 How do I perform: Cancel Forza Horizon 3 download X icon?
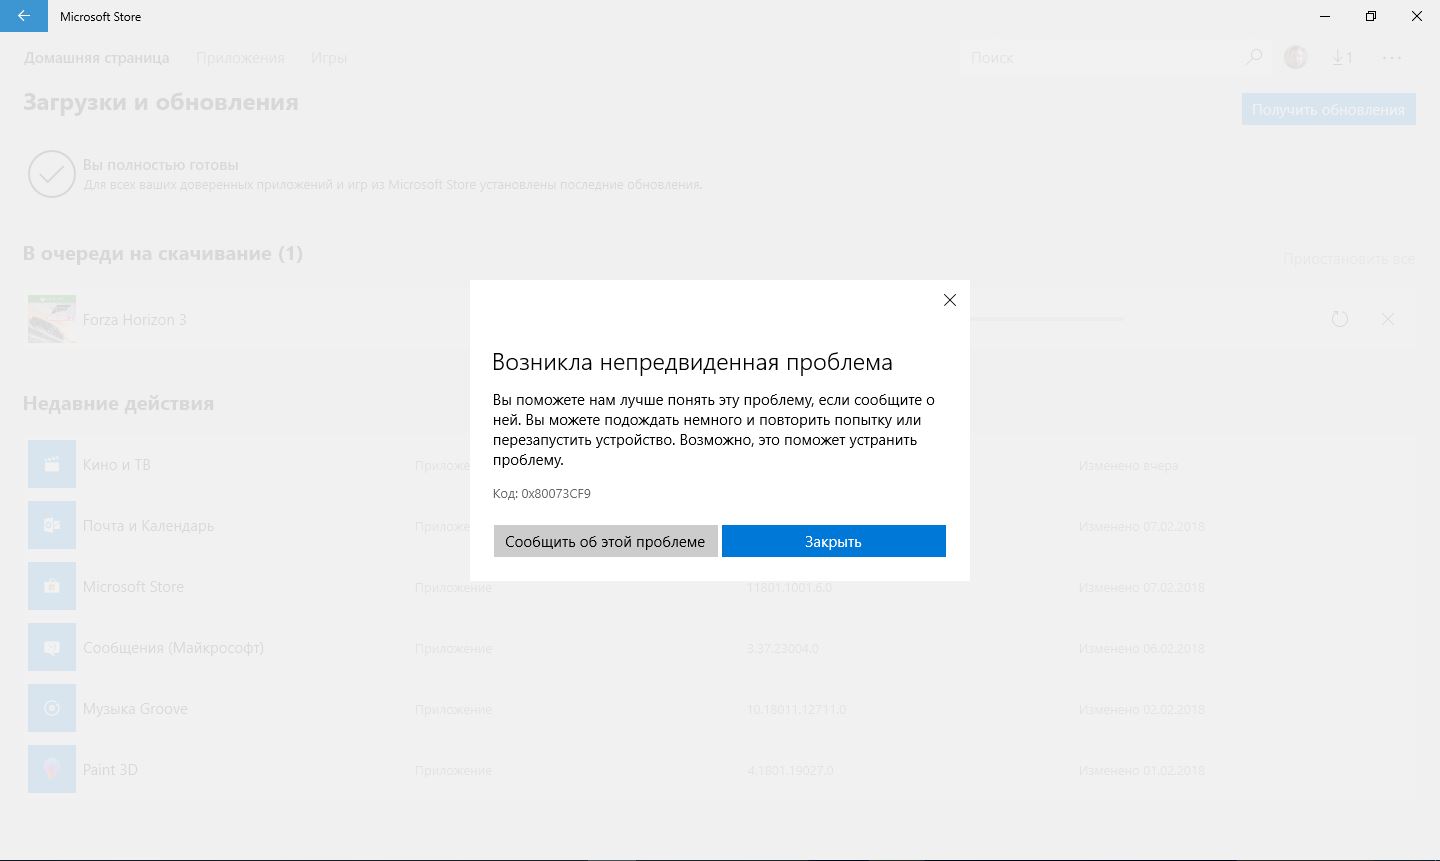pyautogui.click(x=1388, y=319)
